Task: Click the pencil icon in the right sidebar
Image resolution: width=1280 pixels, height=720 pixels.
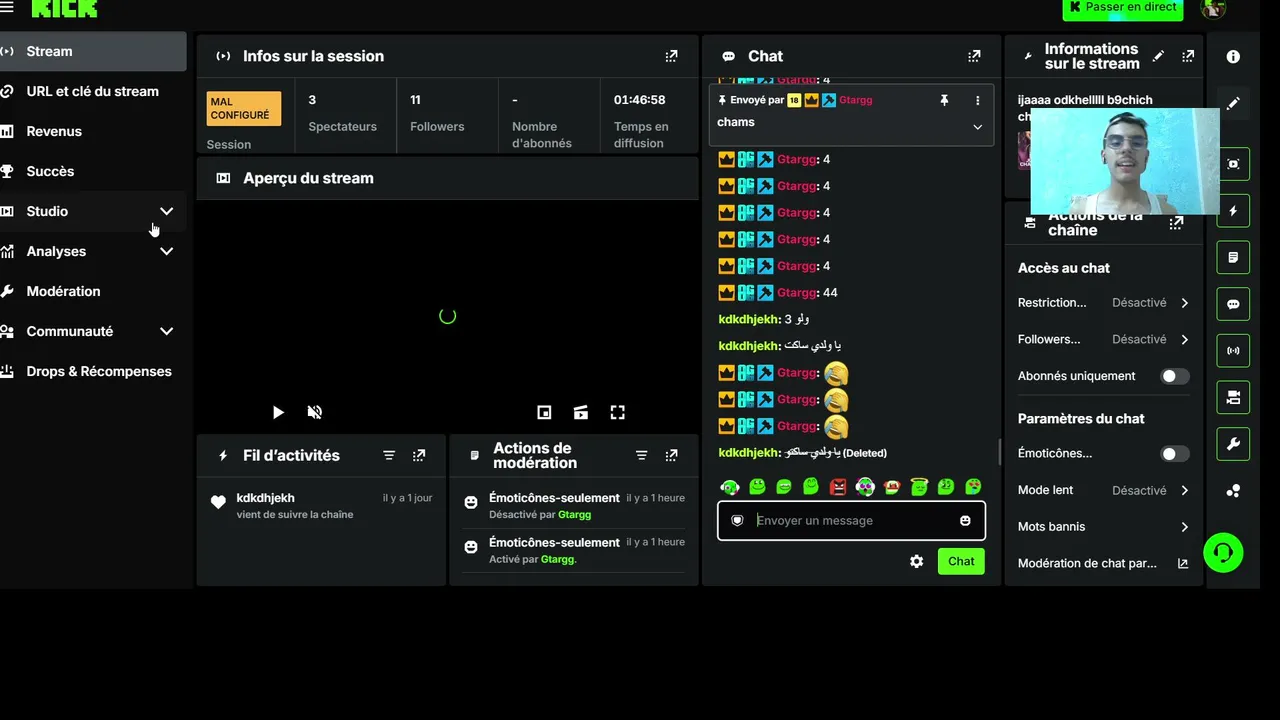Action: [1233, 103]
